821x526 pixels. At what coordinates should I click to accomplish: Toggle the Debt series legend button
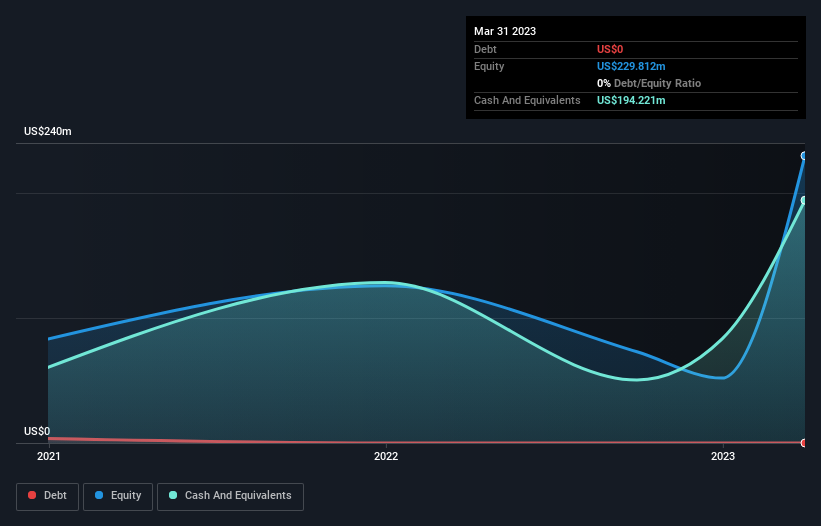(47, 496)
